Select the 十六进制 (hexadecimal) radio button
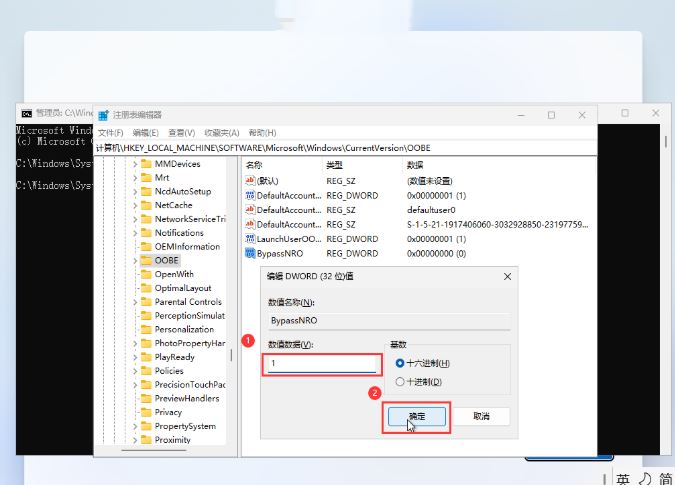 (401, 363)
